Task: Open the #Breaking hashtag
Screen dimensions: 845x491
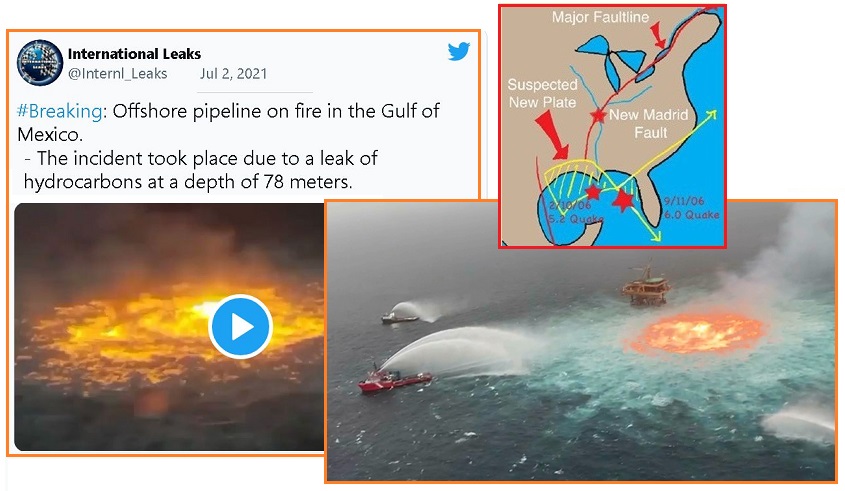Action: 59,111
